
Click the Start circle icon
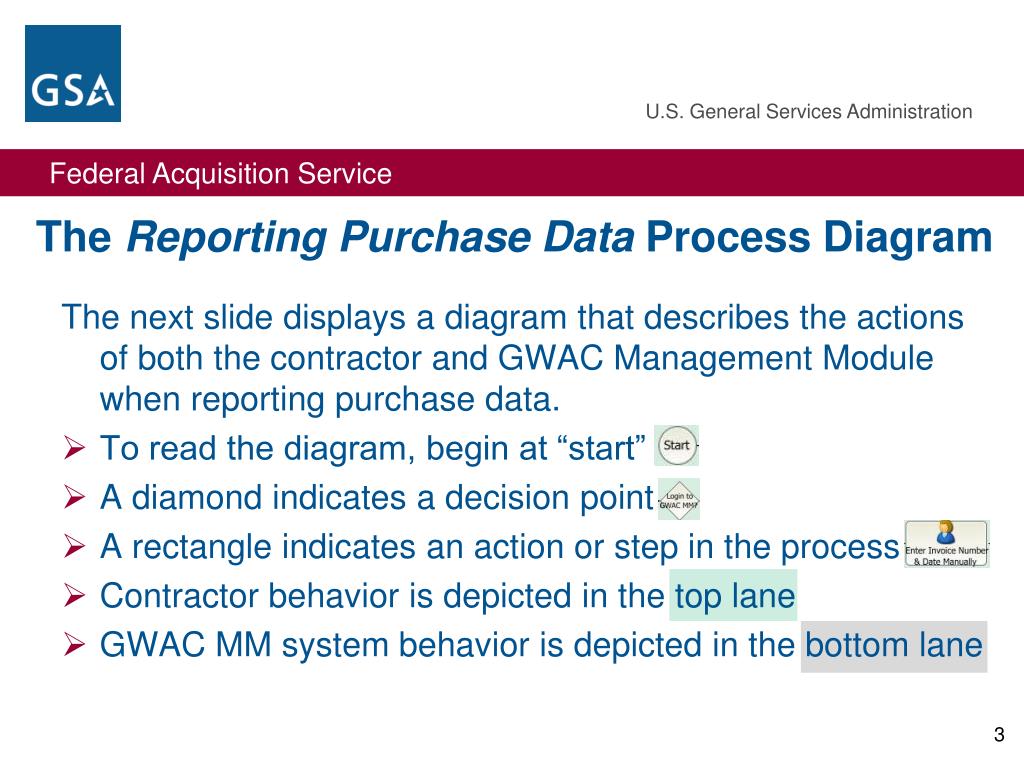coord(677,445)
